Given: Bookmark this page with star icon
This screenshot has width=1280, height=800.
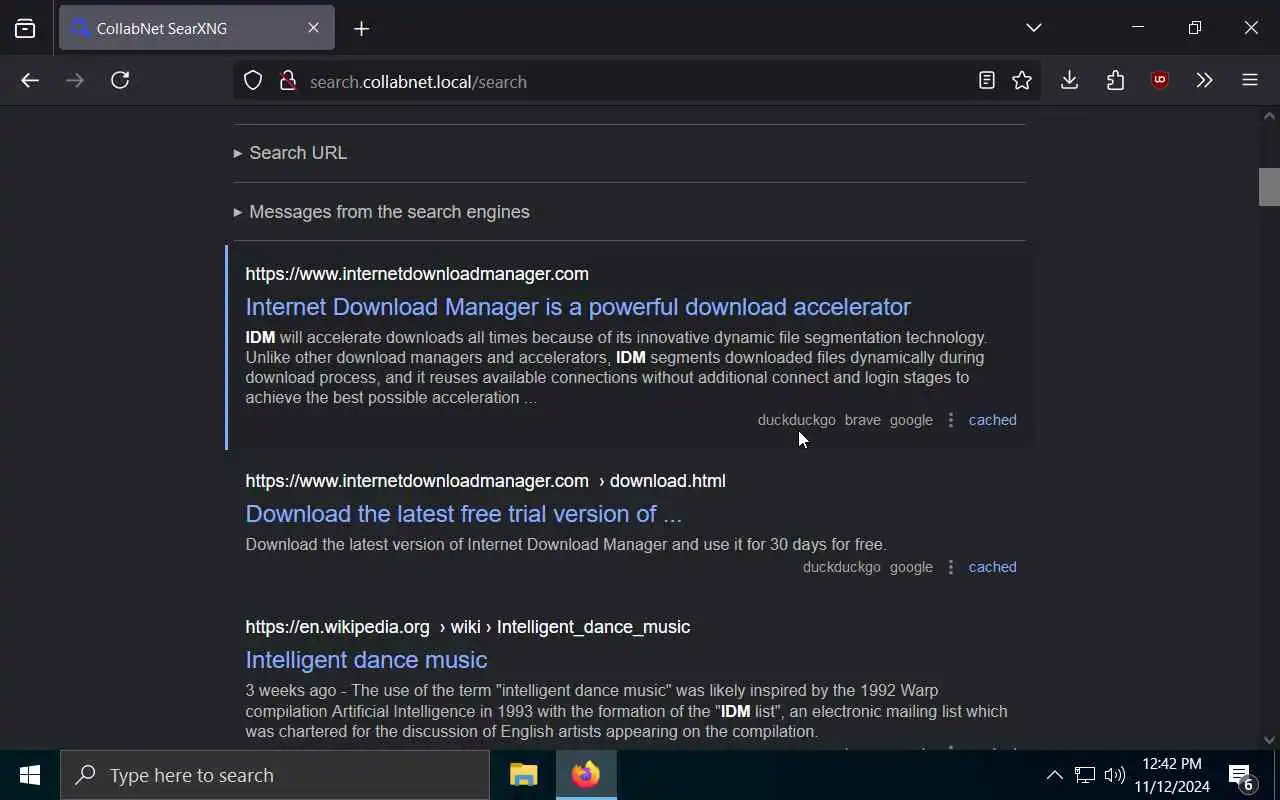Looking at the screenshot, I should coord(1022,81).
